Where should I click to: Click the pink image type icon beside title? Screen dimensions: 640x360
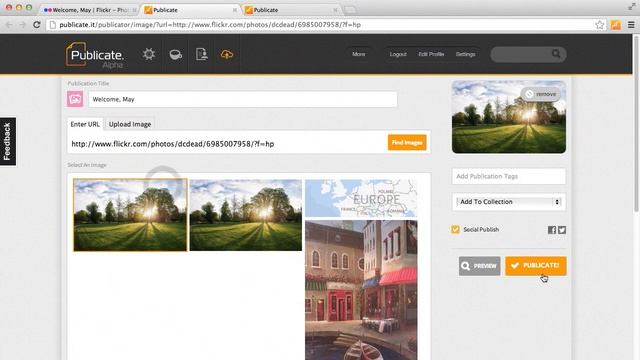[75, 99]
